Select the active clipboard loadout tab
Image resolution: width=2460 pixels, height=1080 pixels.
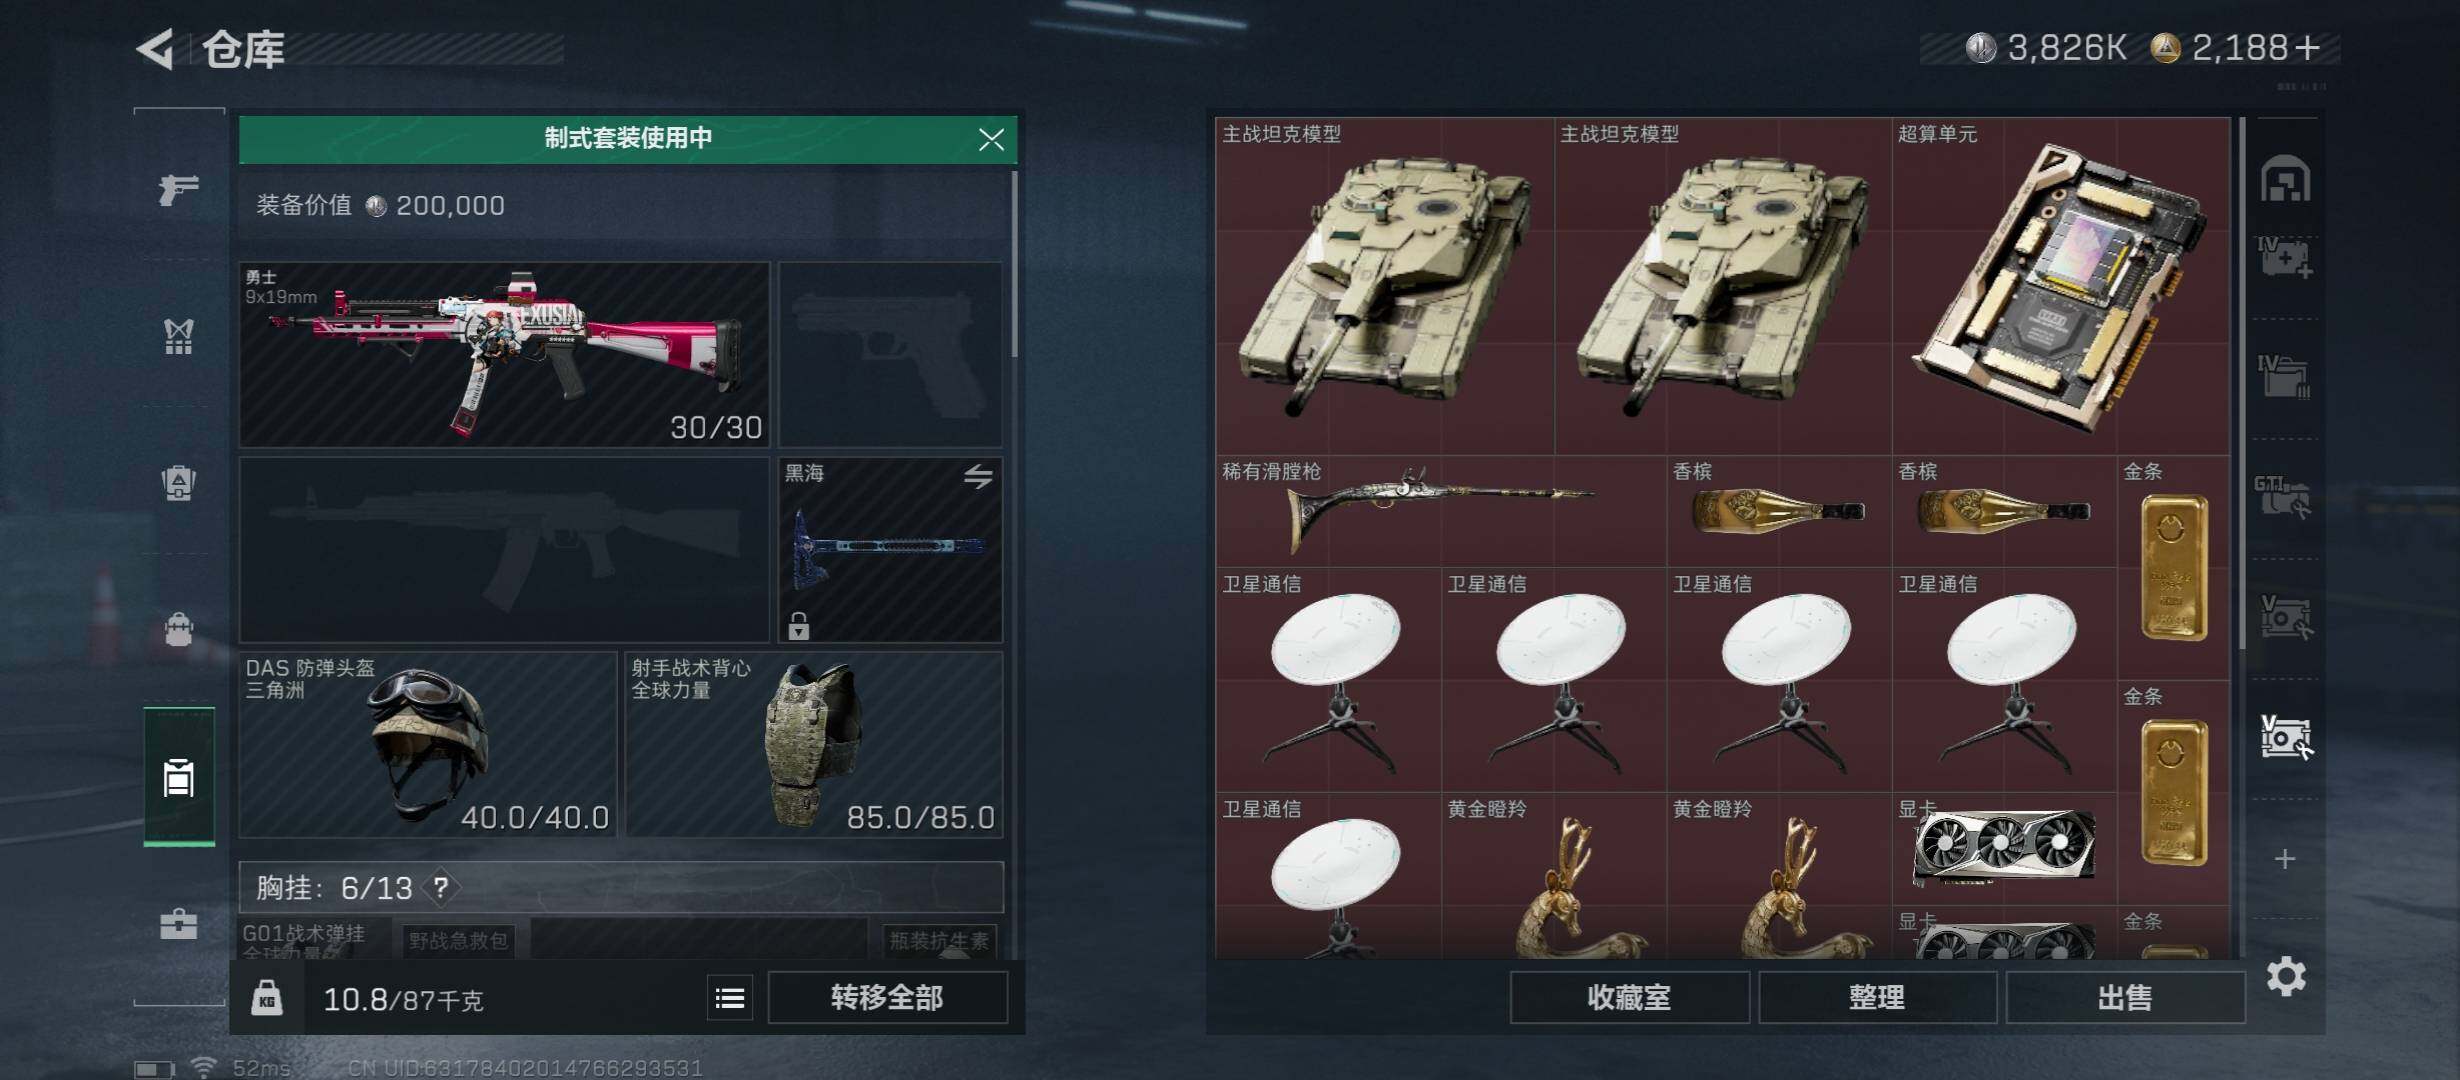(179, 776)
